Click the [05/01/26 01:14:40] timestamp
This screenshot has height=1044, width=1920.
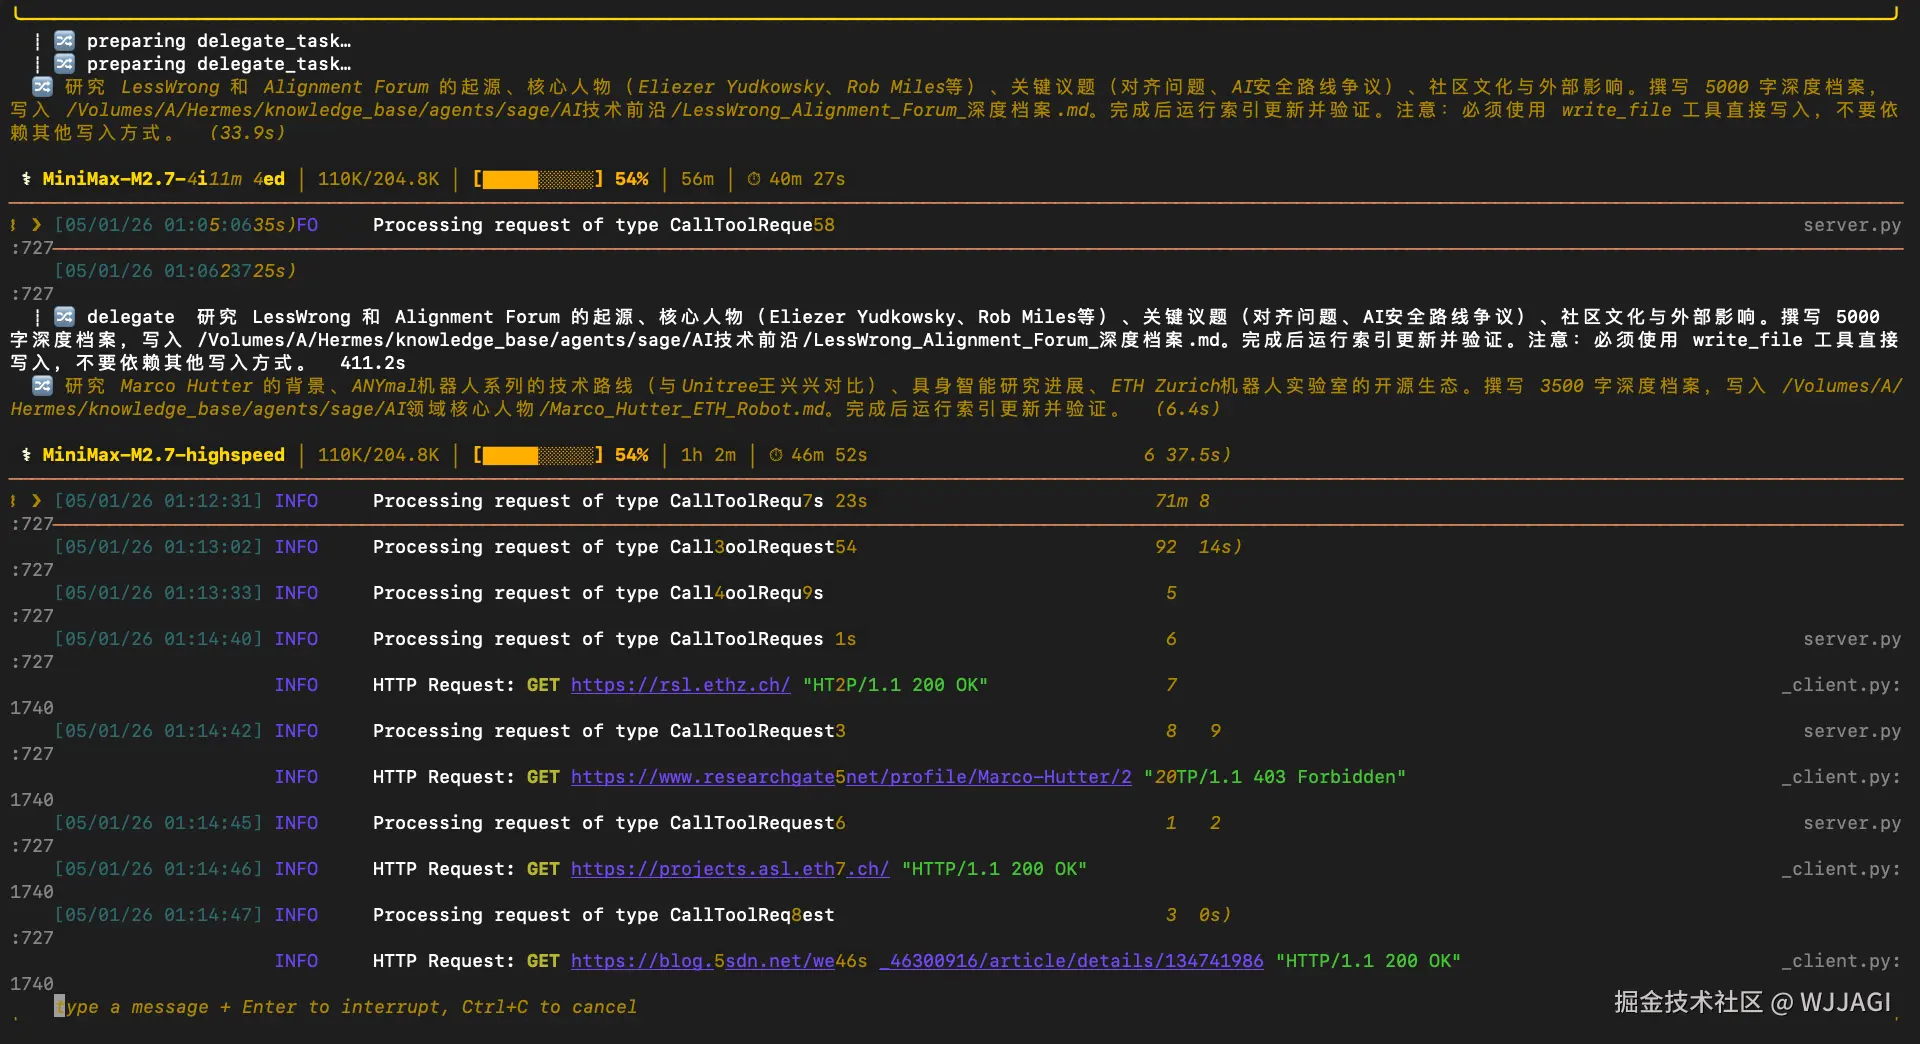coord(158,639)
